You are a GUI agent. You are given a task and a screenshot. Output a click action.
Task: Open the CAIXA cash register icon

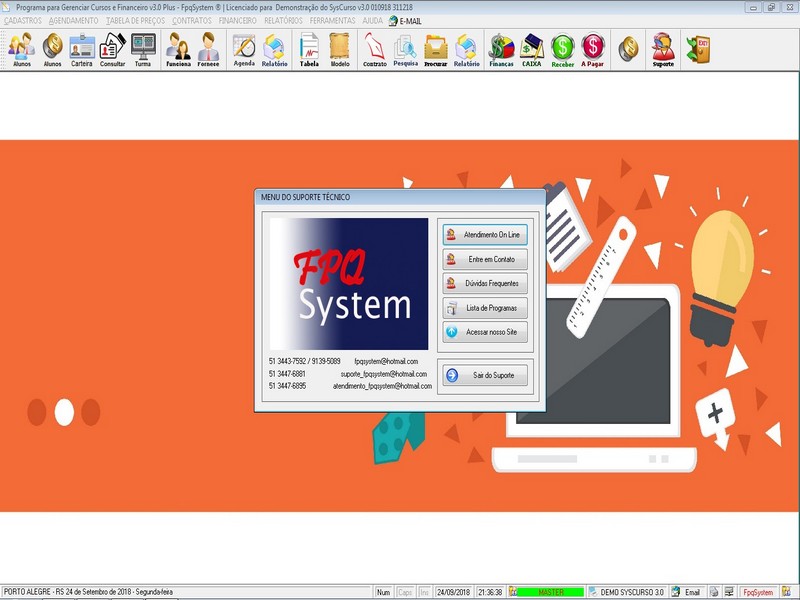532,49
